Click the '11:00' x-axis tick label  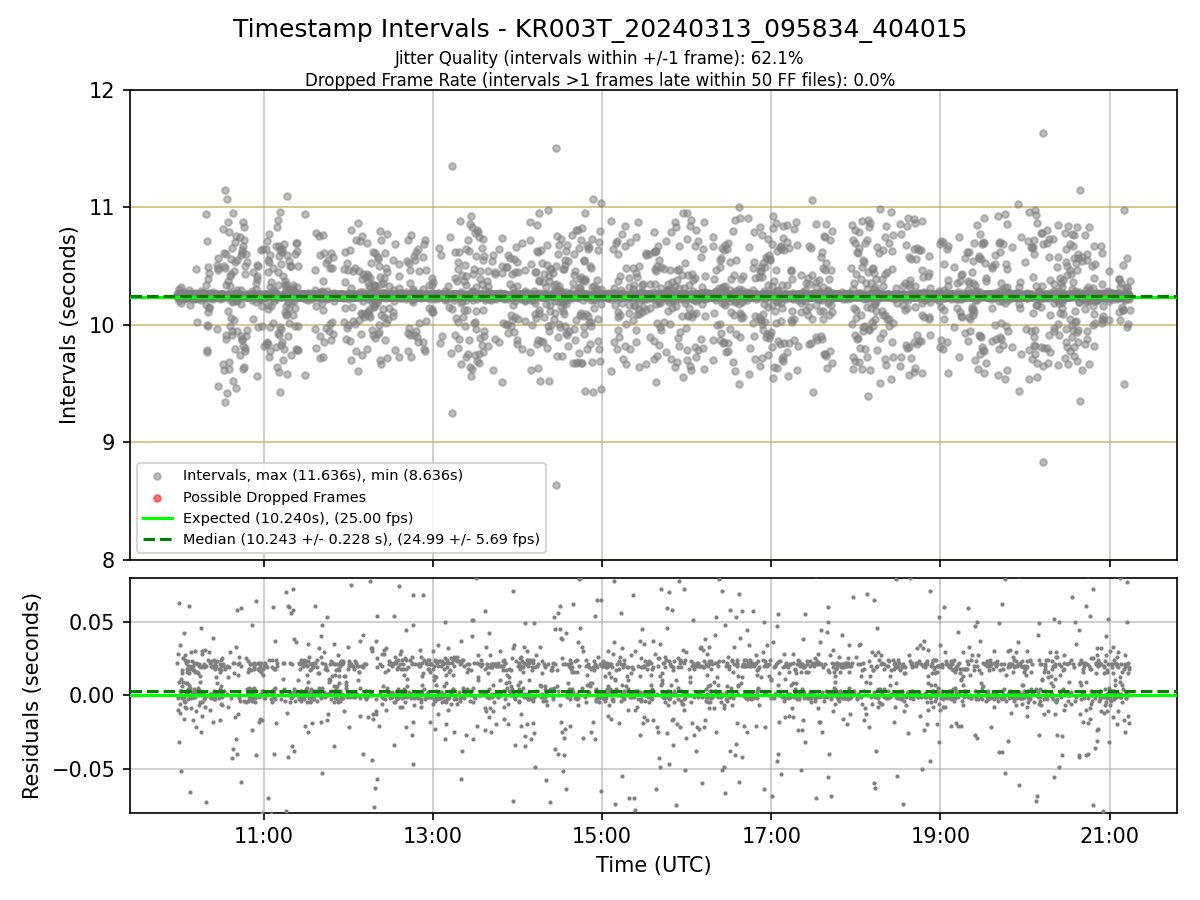pos(264,835)
